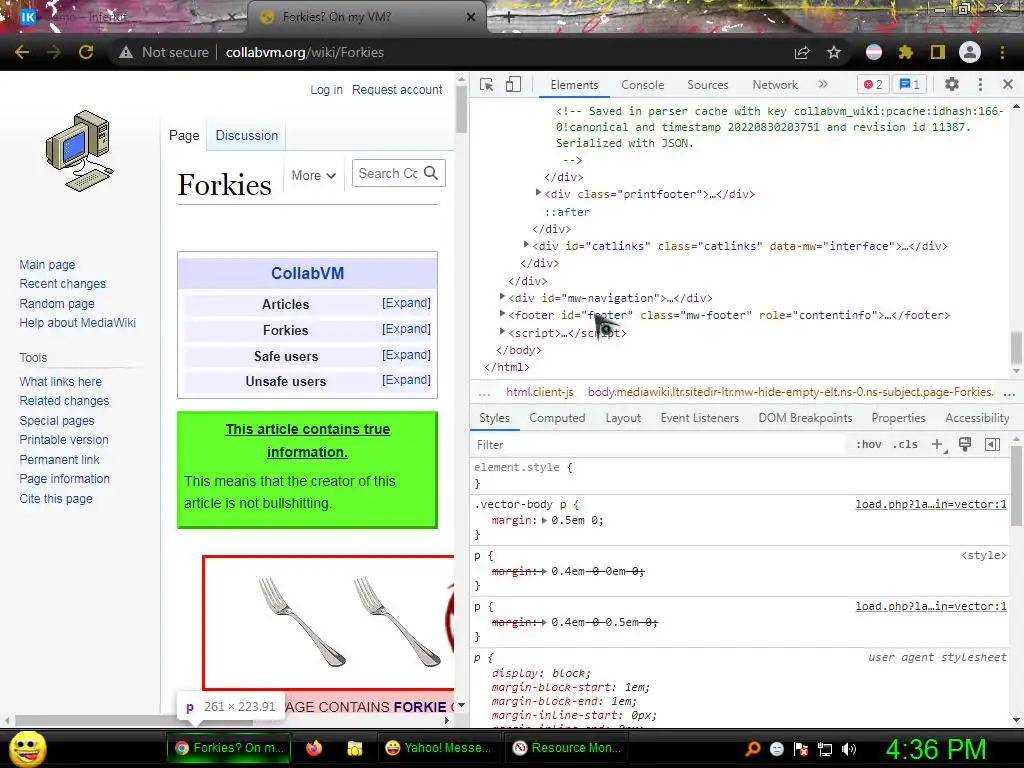
Task: Click the CollabVM computer logo
Action: 80,151
